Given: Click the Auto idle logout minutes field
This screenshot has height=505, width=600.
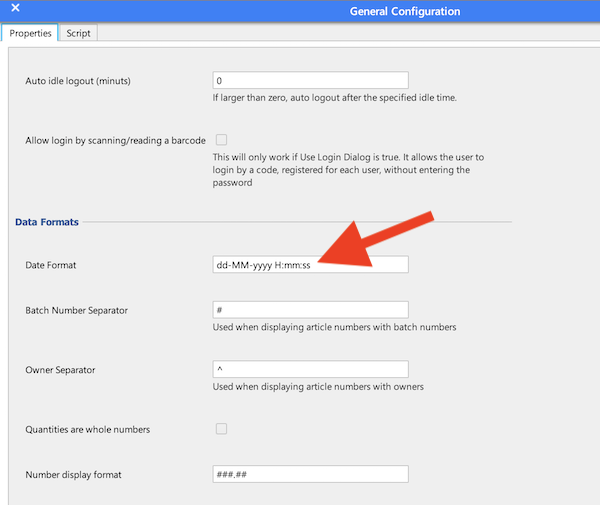Looking at the screenshot, I should 310,80.
